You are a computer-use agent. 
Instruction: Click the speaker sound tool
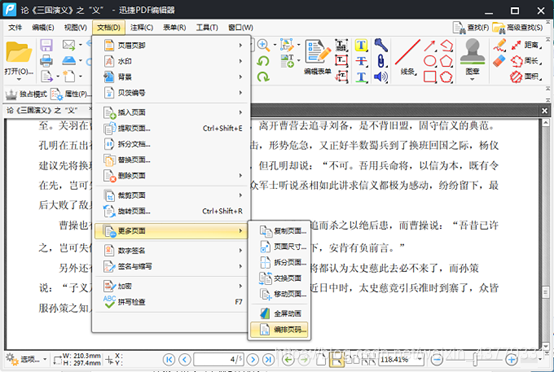coord(381,77)
